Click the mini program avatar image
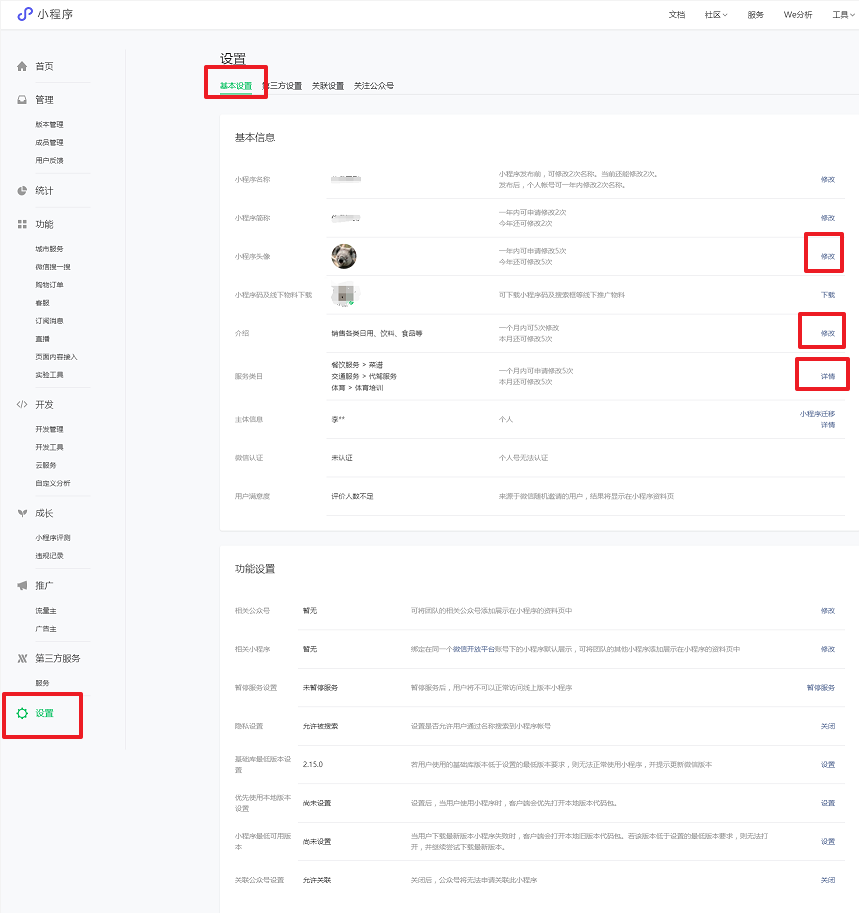The width and height of the screenshot is (859, 913). (x=344, y=256)
